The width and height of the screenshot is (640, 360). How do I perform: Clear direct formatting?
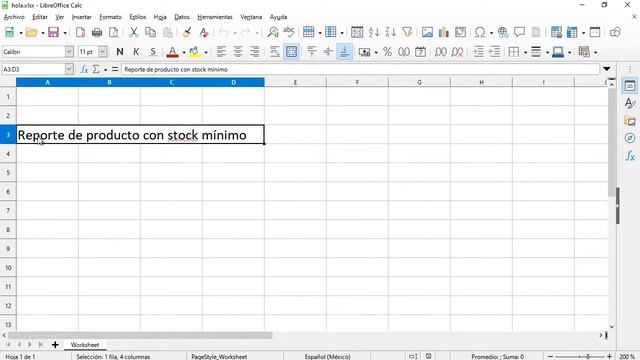[x=204, y=32]
